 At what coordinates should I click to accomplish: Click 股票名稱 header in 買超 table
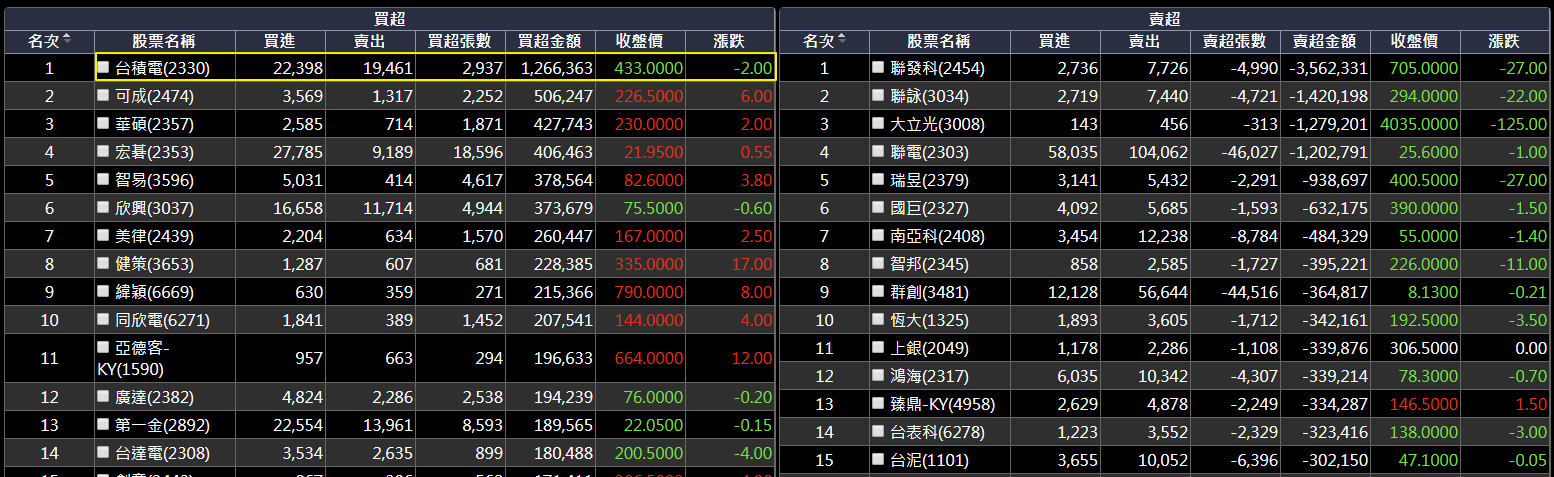[x=164, y=41]
